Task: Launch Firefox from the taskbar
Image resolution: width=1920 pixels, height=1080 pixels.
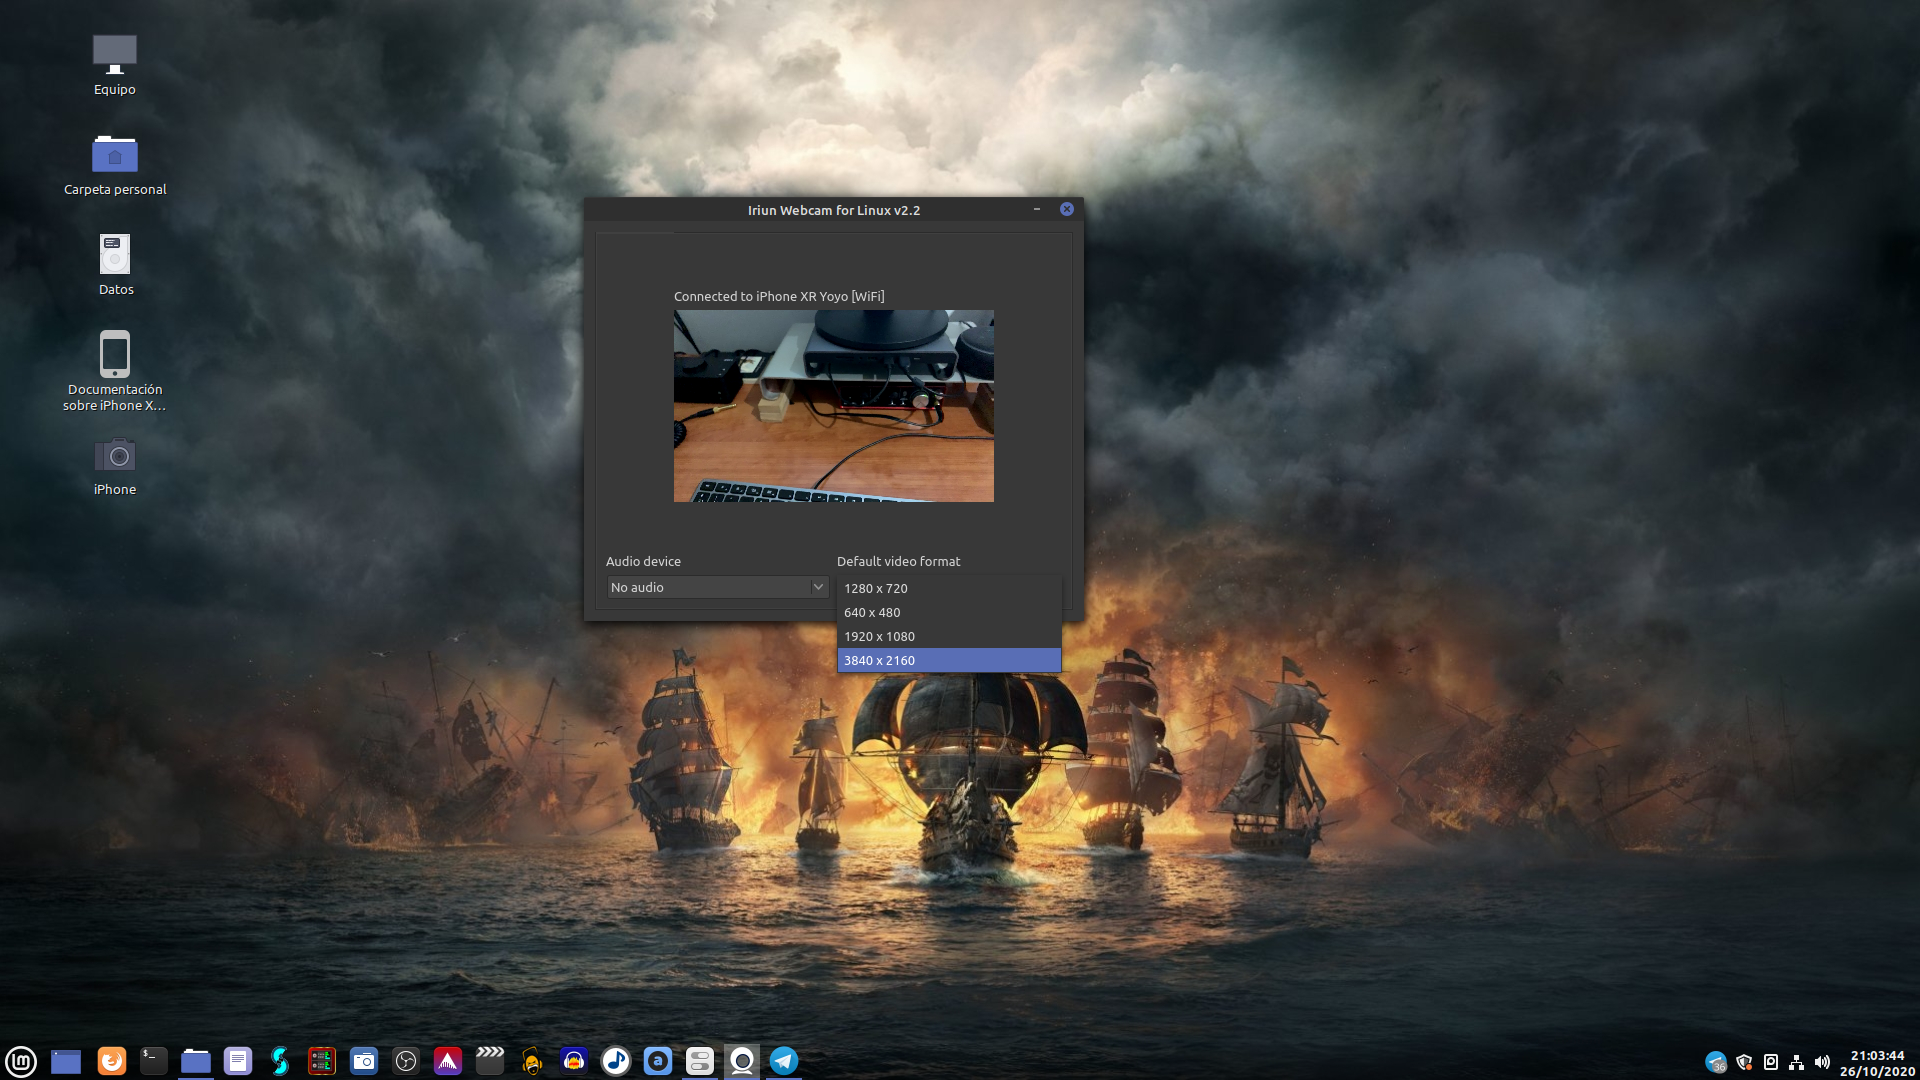Action: point(111,1061)
